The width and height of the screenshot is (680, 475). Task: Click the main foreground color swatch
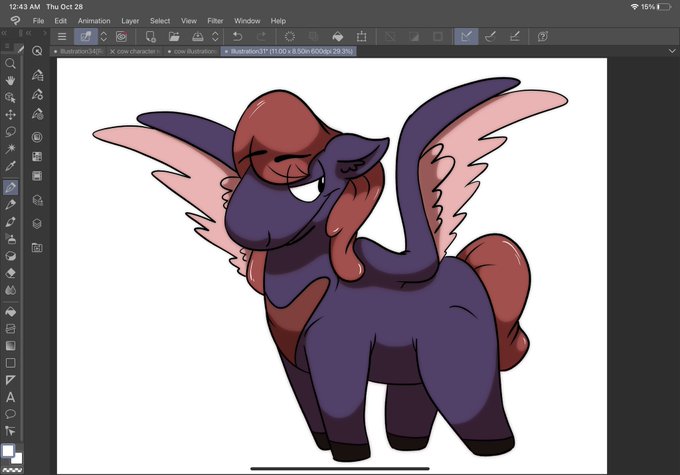click(7, 451)
